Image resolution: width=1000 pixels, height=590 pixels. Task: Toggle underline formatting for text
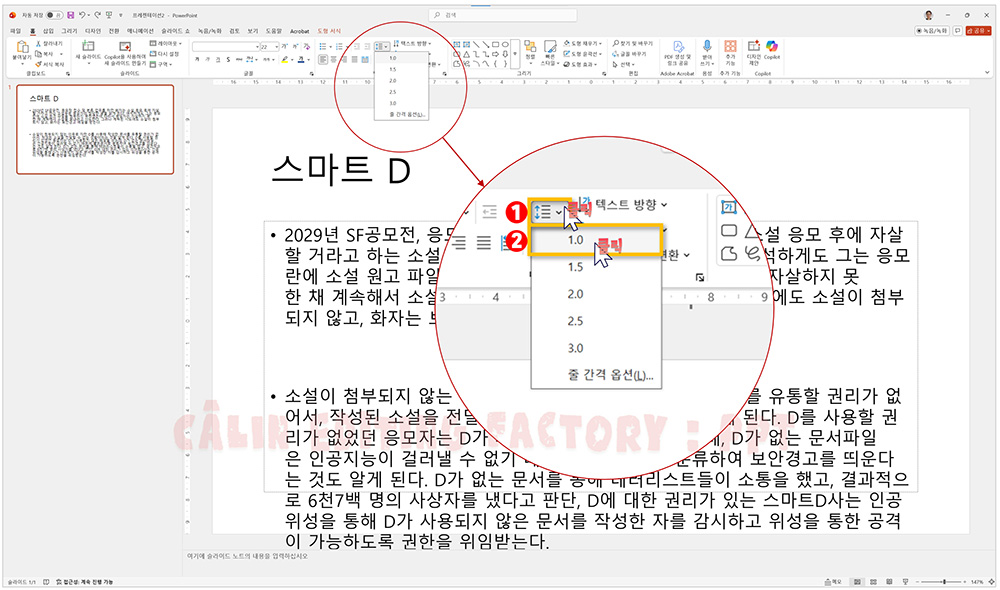coord(218,59)
